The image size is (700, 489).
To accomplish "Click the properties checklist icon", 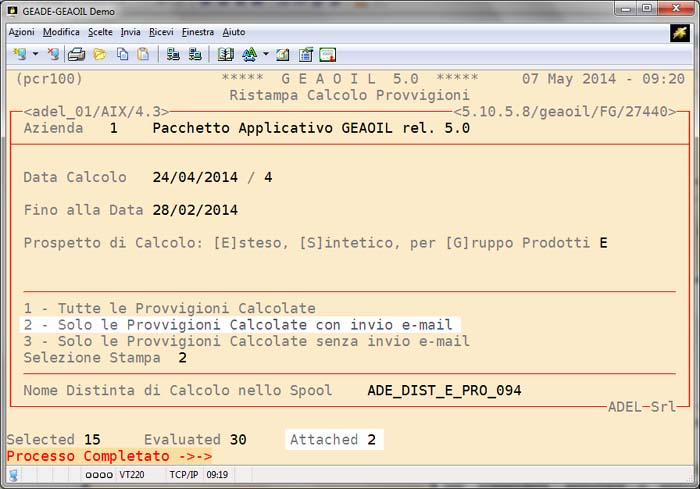I will click(x=306, y=54).
